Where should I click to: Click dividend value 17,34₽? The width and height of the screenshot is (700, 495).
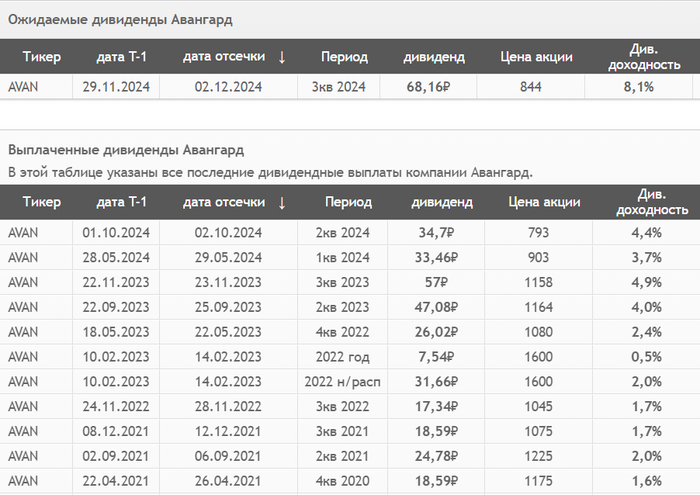pos(436,407)
